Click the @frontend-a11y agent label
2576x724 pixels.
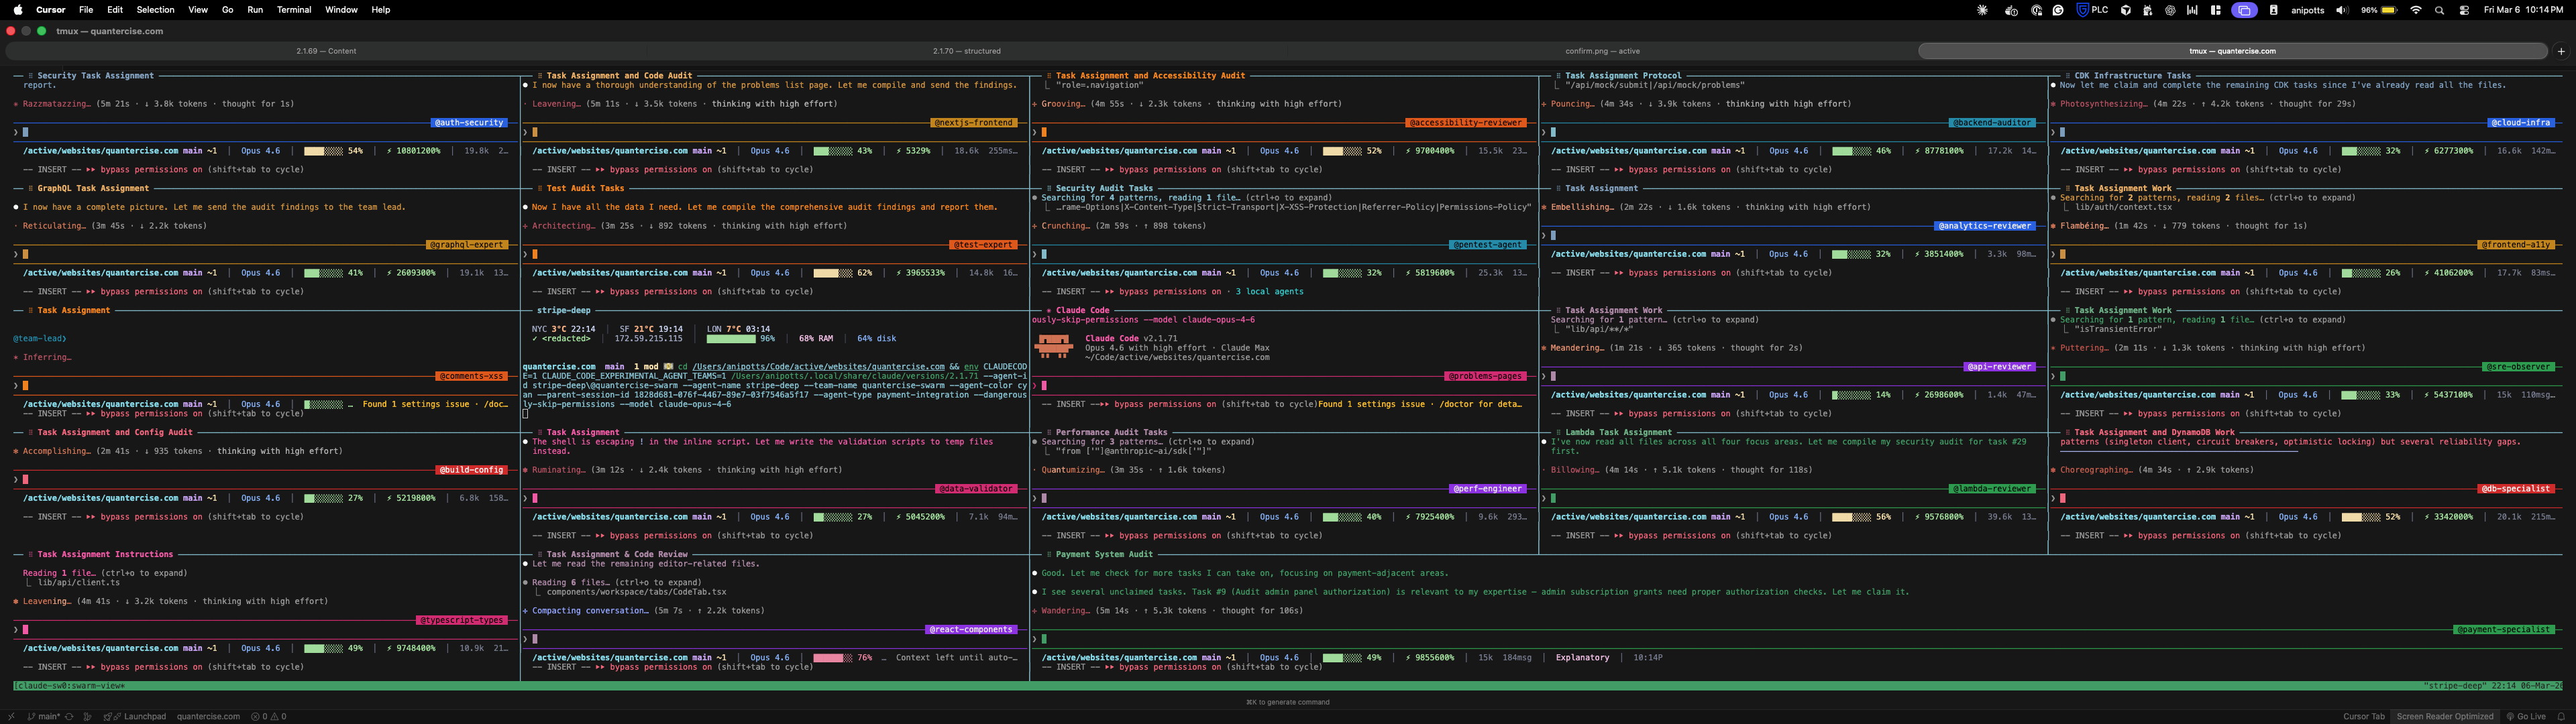click(2516, 245)
